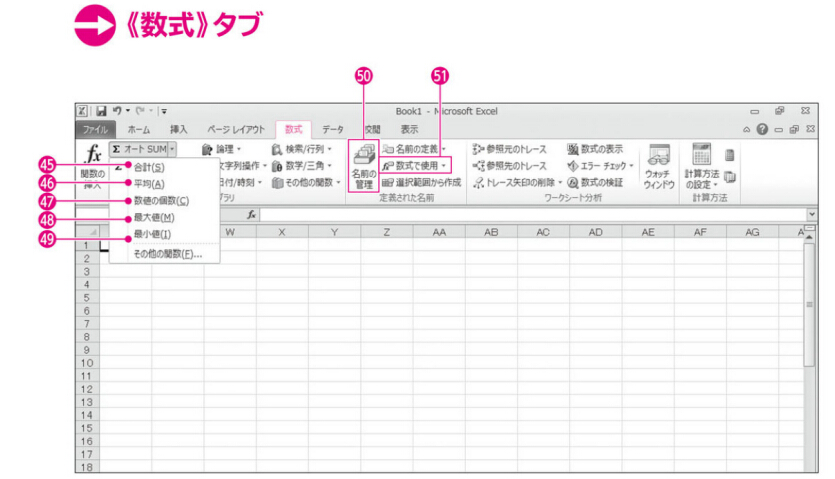Screen dimensions: 835x479
Task: Click トレース矢印の削除
Action: coord(518,182)
